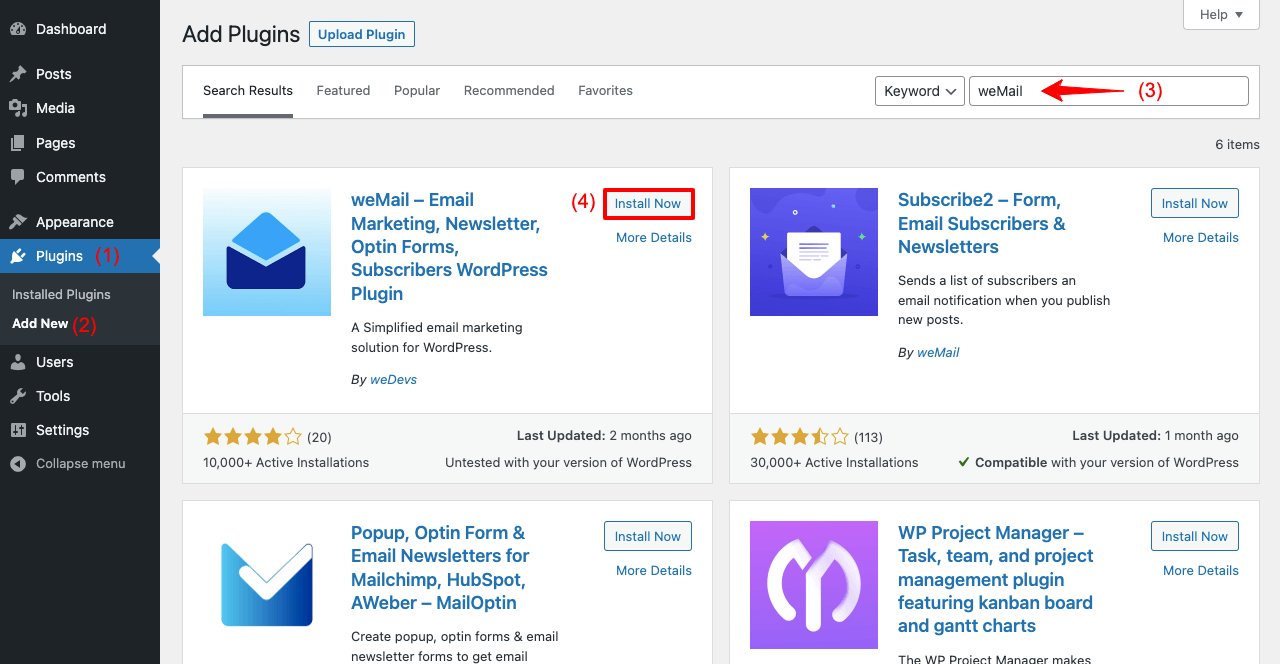Open the weMail plugin title link

(449, 247)
